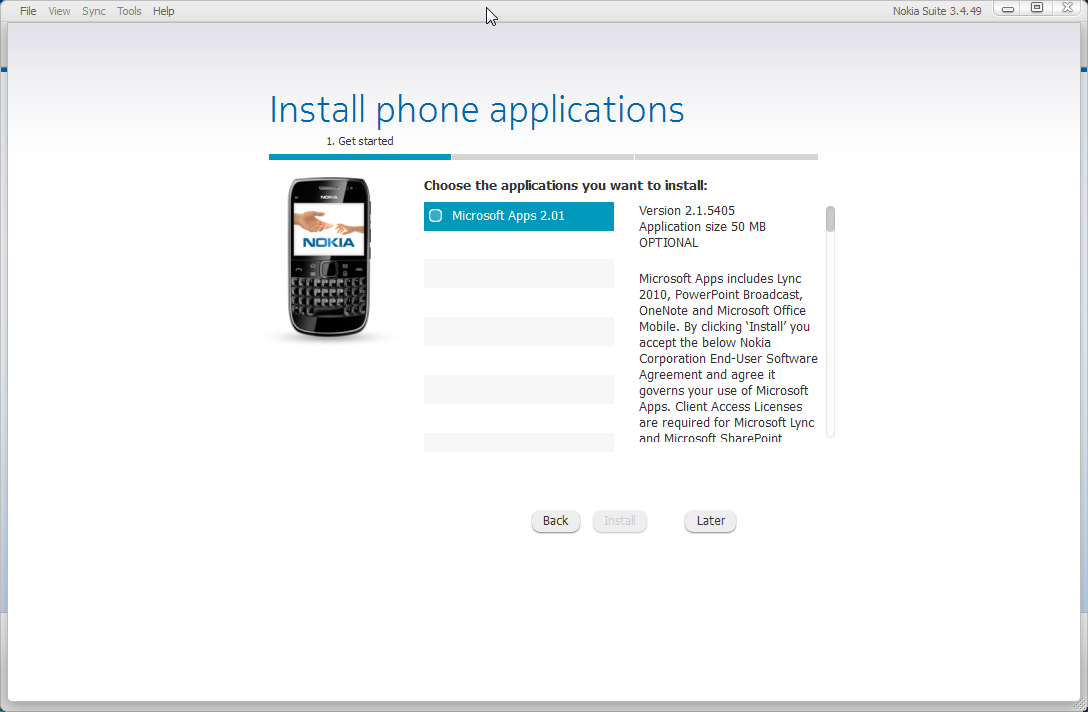Click the Later button
This screenshot has height=712, width=1088.
[710, 520]
